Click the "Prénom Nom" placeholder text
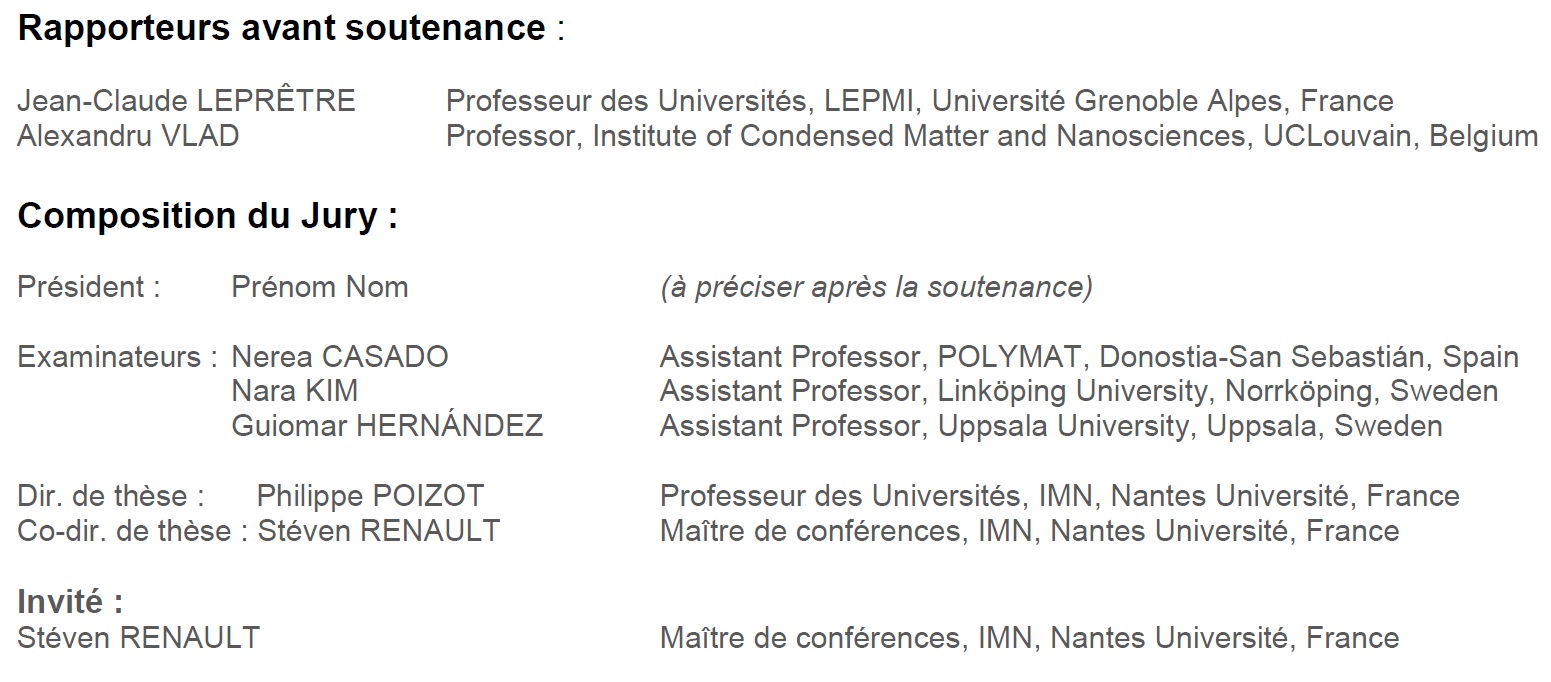 [320, 287]
